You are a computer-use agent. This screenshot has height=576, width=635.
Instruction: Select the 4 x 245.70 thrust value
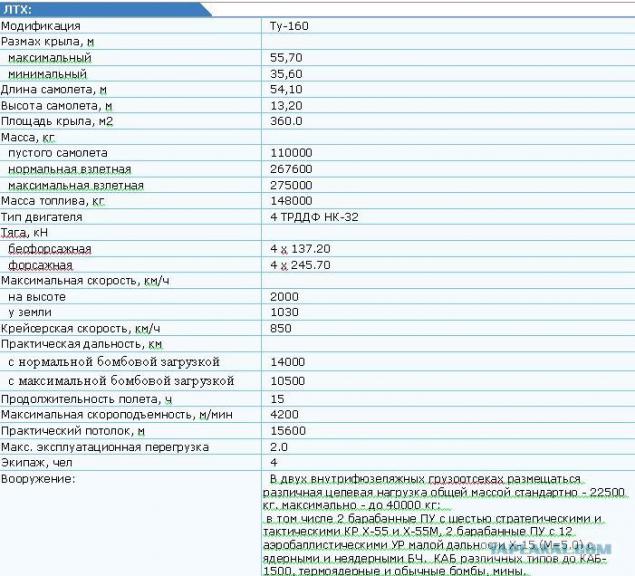(300, 265)
